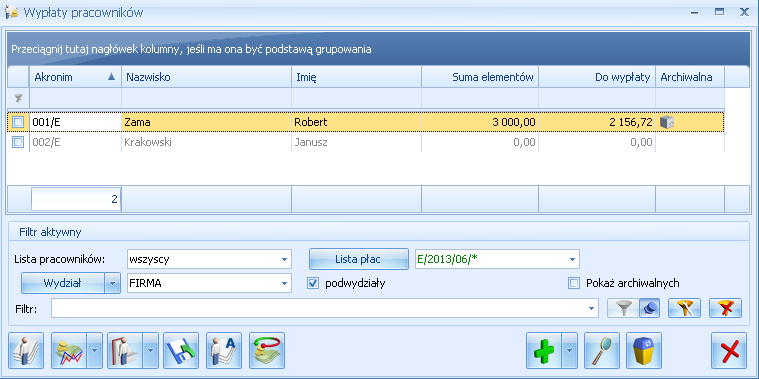
Task: Close window with red X button
Action: tap(729, 350)
